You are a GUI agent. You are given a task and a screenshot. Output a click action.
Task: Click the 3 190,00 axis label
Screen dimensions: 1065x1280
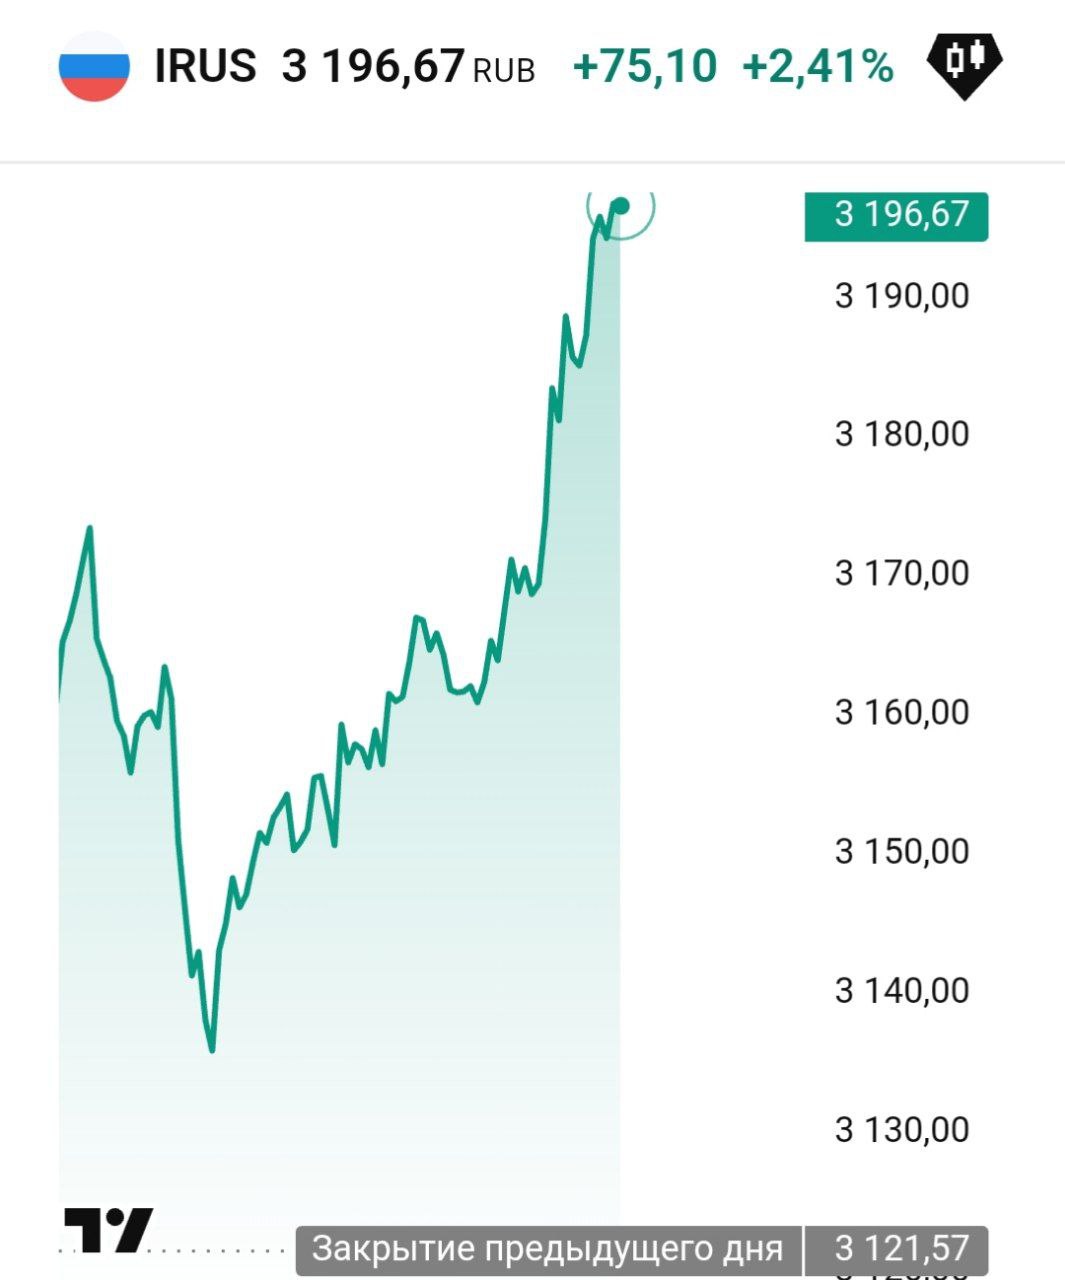pyautogui.click(x=902, y=296)
